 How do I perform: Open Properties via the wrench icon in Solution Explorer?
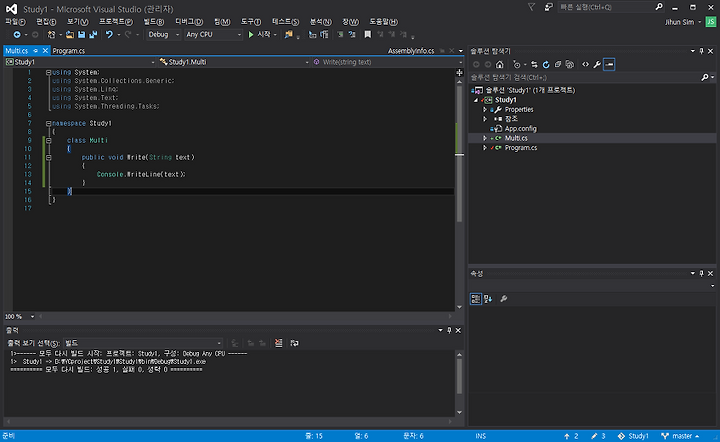pyautogui.click(x=597, y=65)
